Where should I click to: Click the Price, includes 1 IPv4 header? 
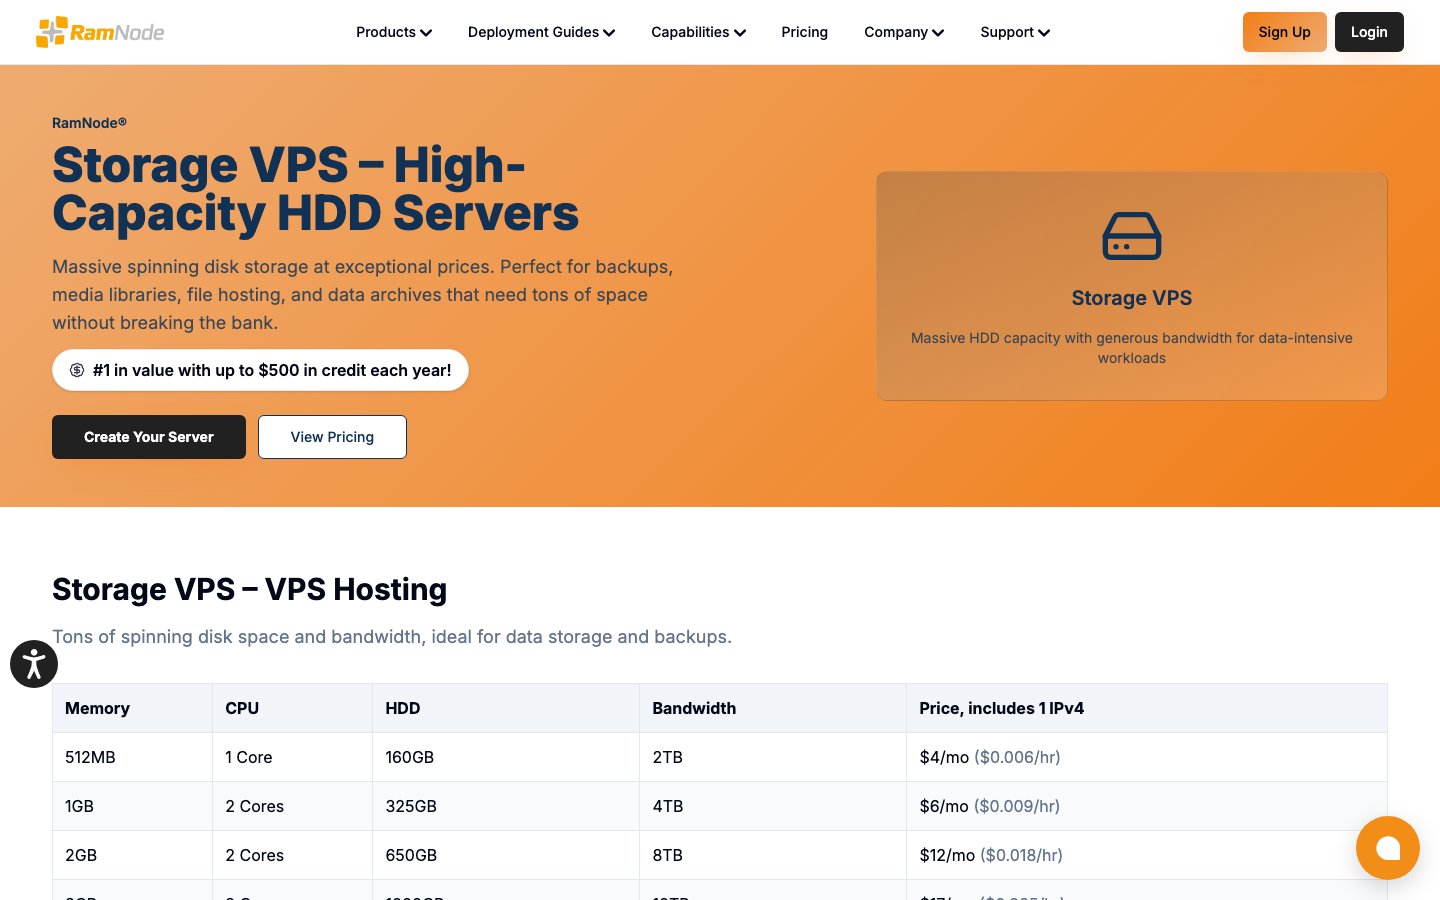(1147, 708)
